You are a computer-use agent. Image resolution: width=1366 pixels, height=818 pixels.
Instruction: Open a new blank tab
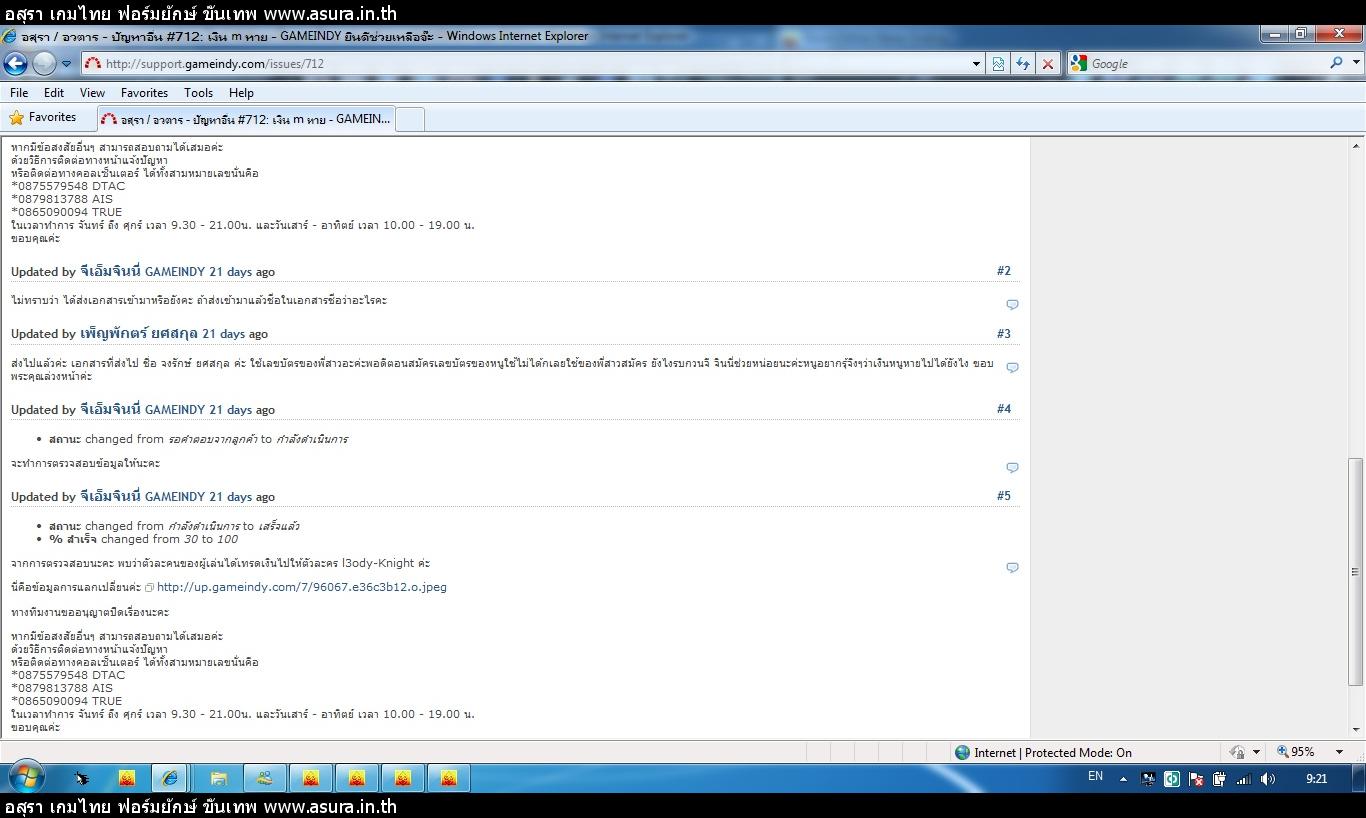tap(410, 118)
